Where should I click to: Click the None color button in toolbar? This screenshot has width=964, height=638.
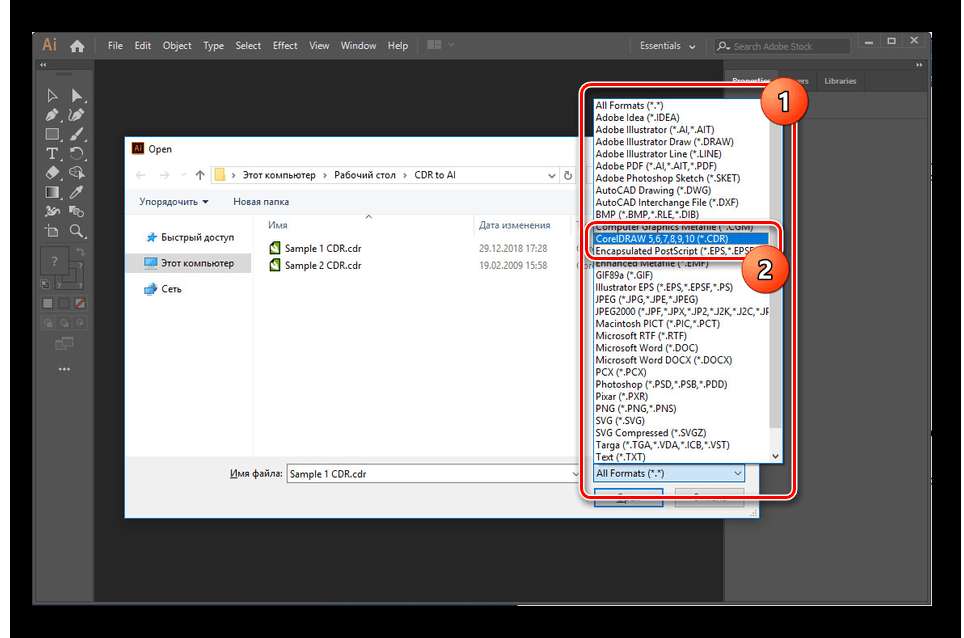pos(80,303)
